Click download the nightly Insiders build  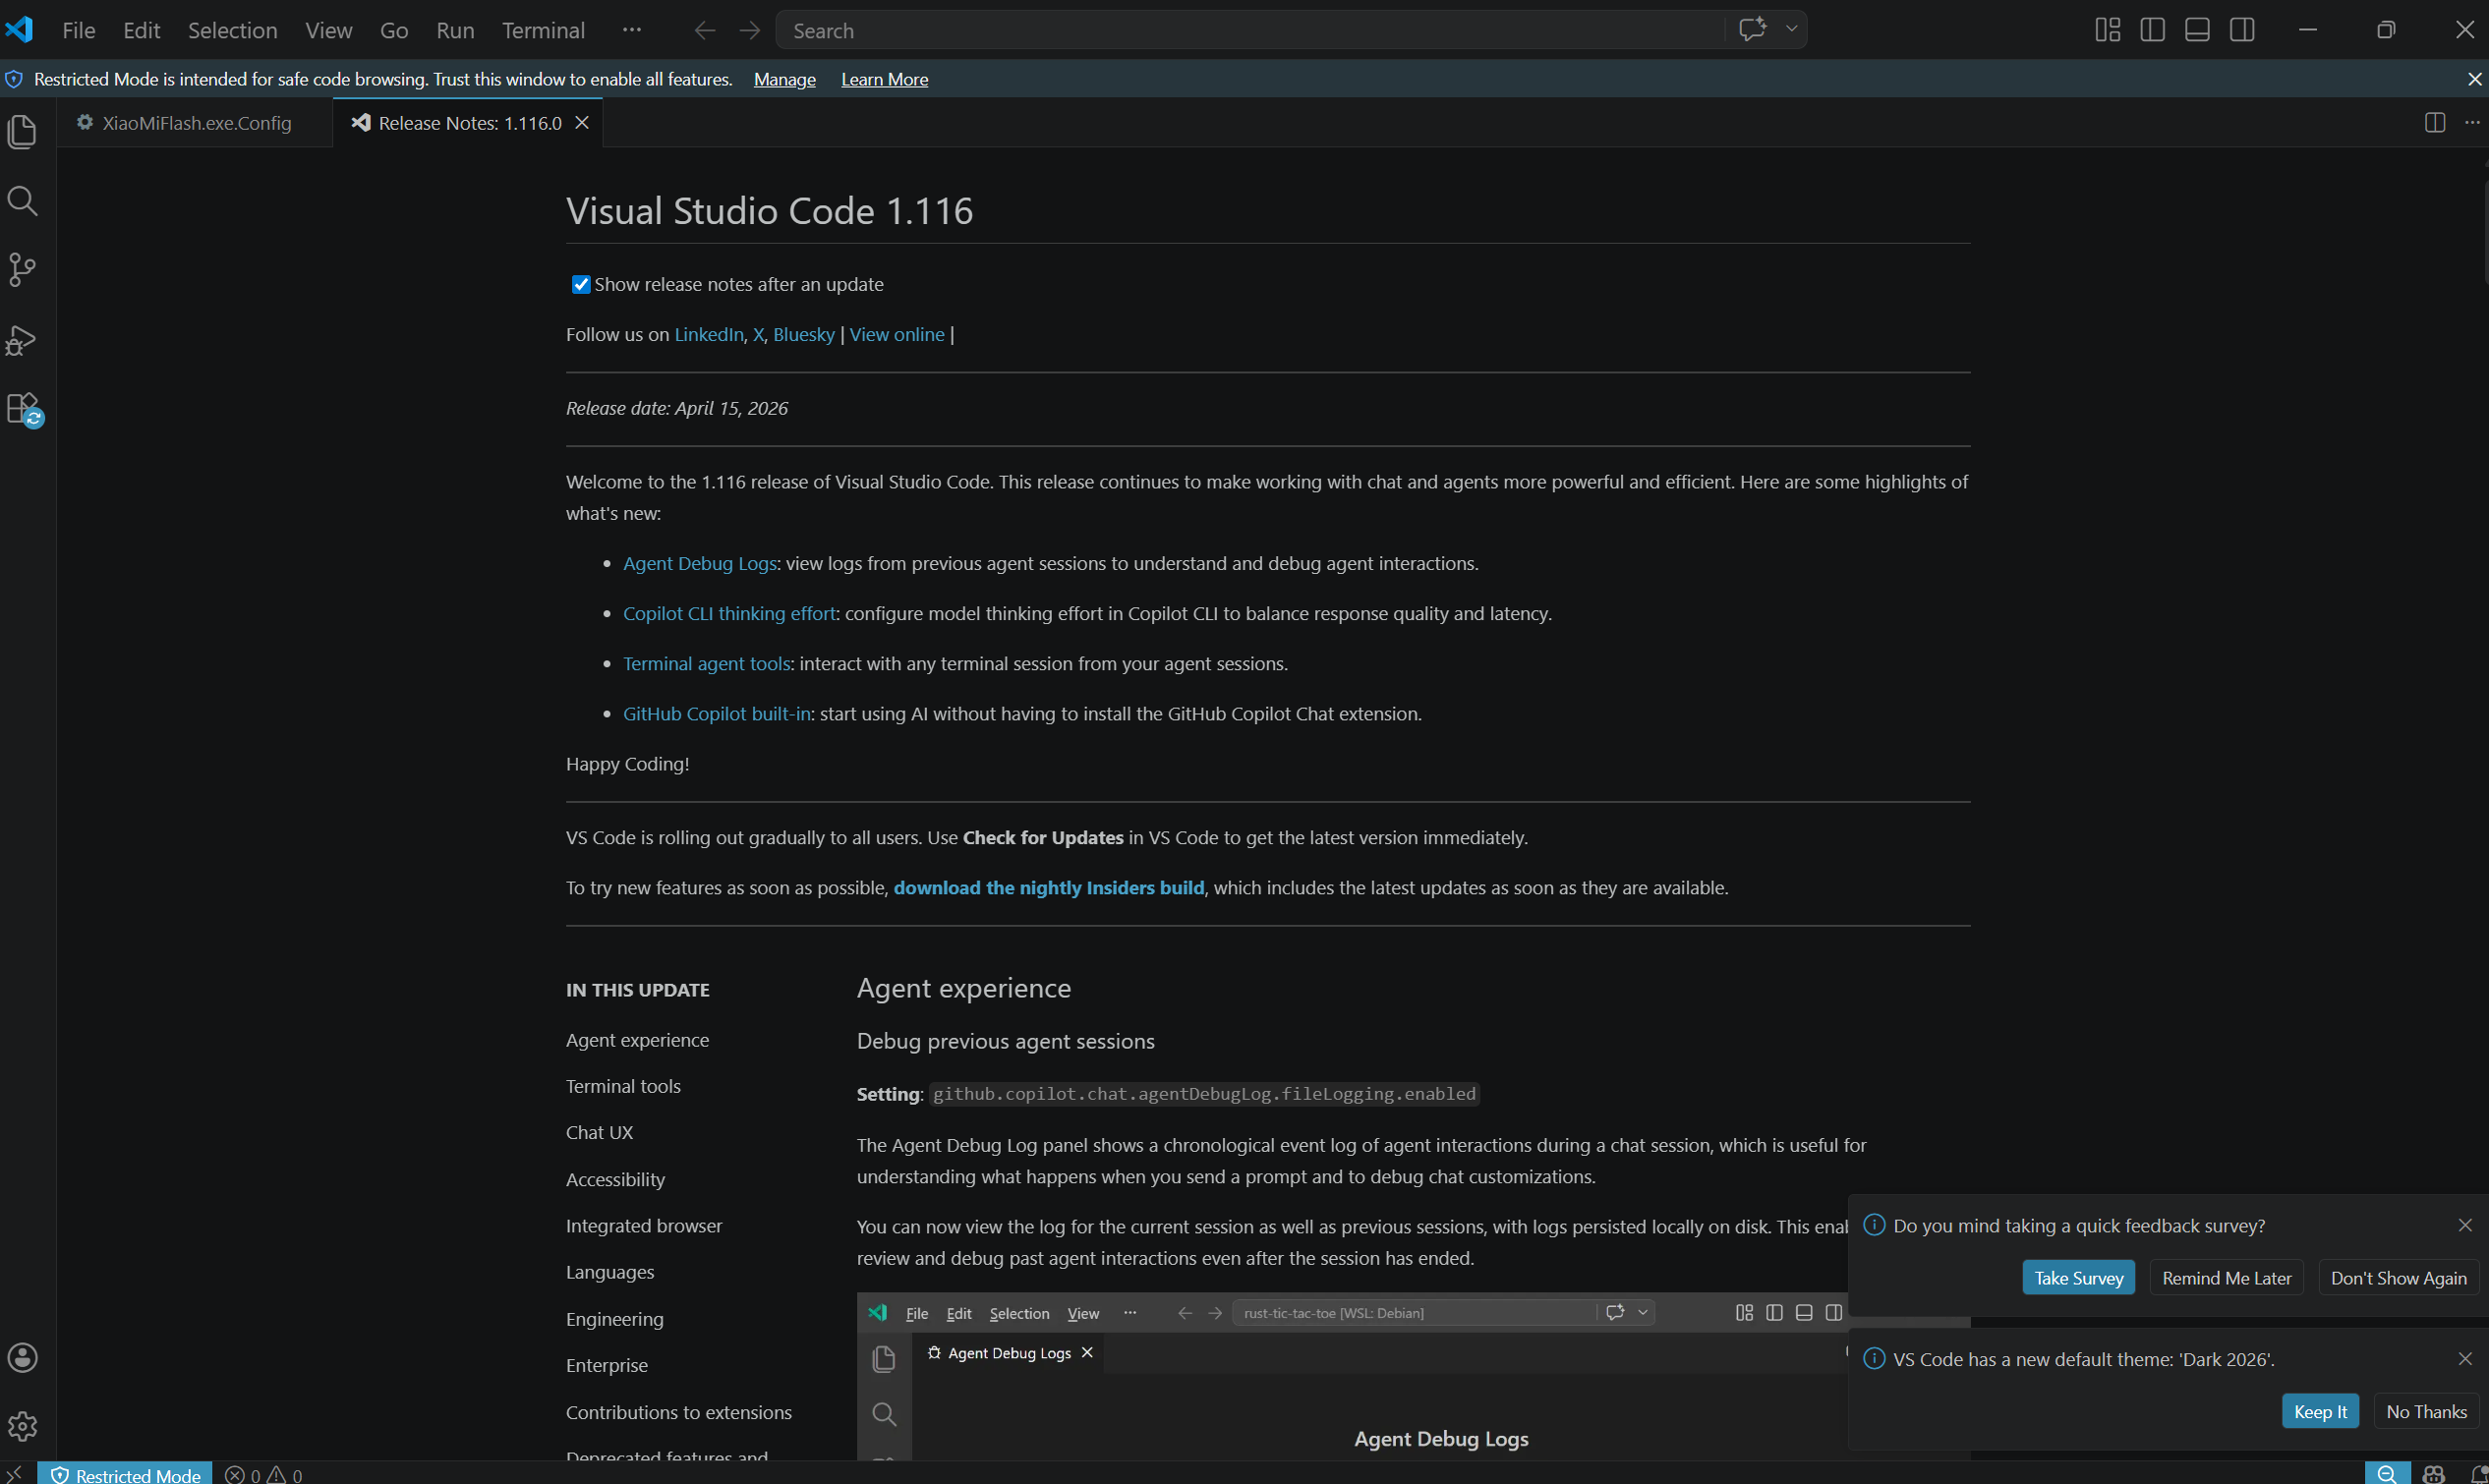click(1048, 887)
